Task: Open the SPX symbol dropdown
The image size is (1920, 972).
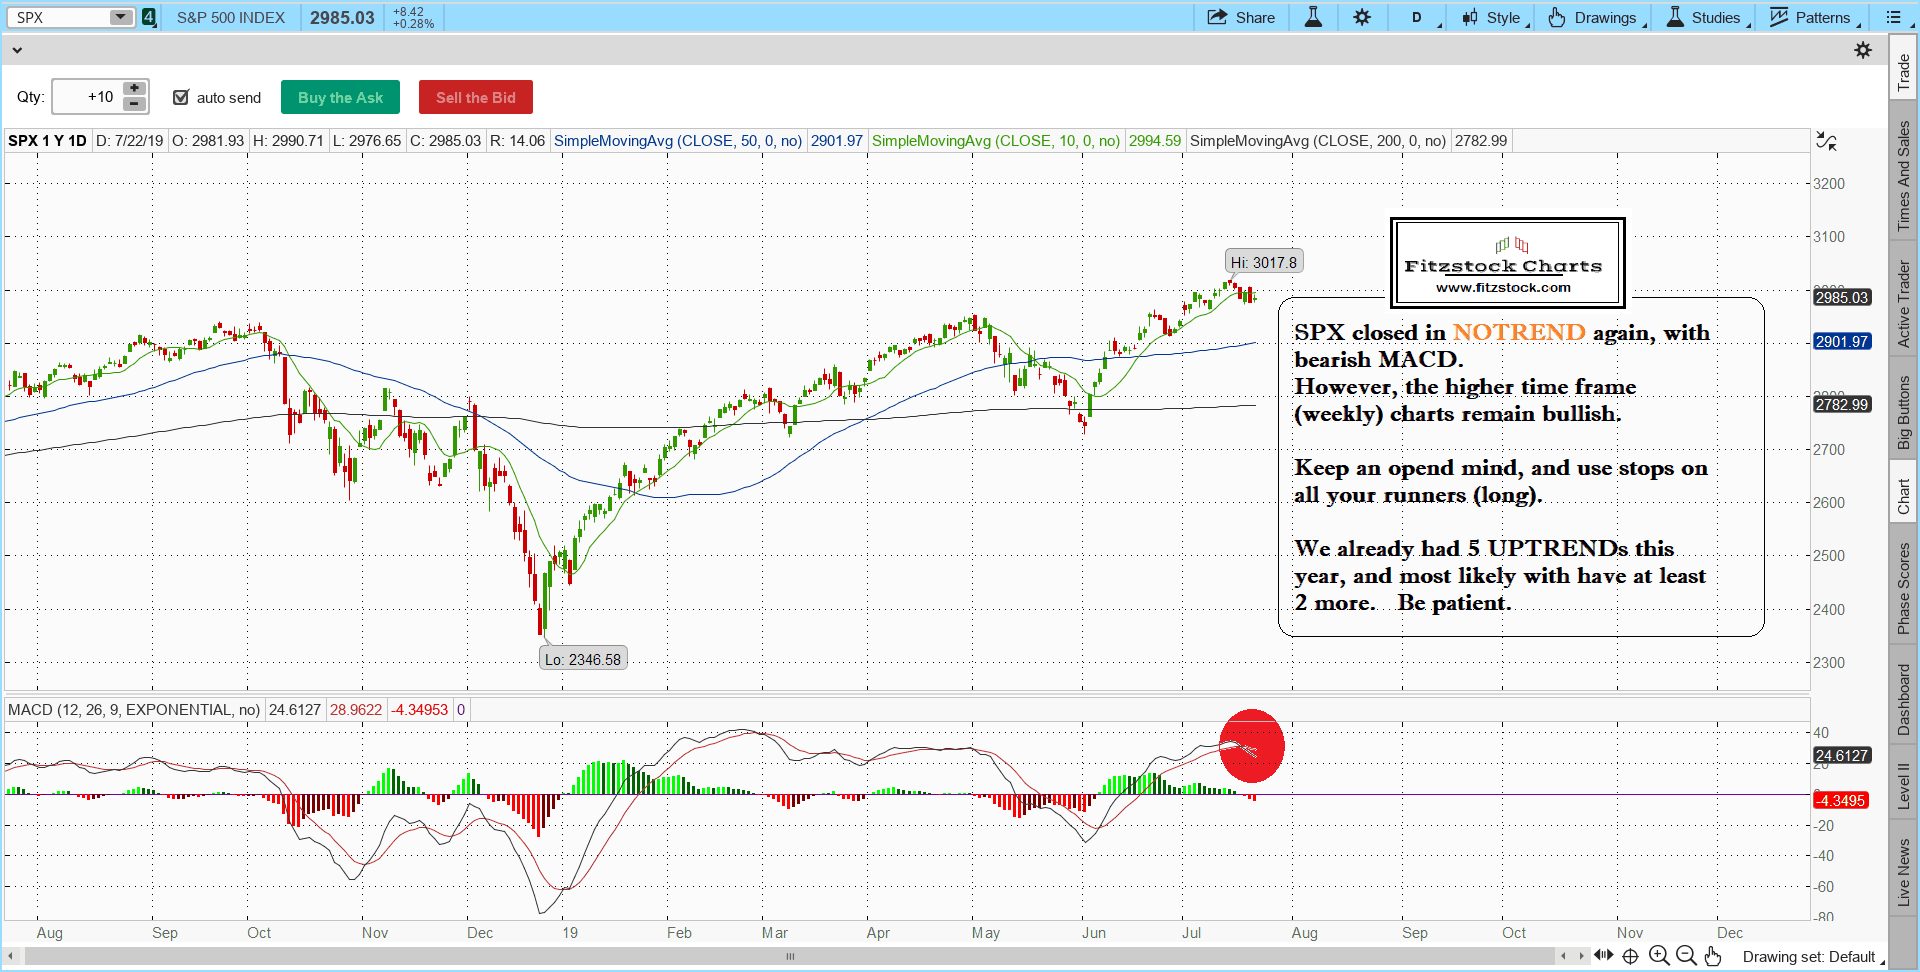Action: (x=120, y=17)
